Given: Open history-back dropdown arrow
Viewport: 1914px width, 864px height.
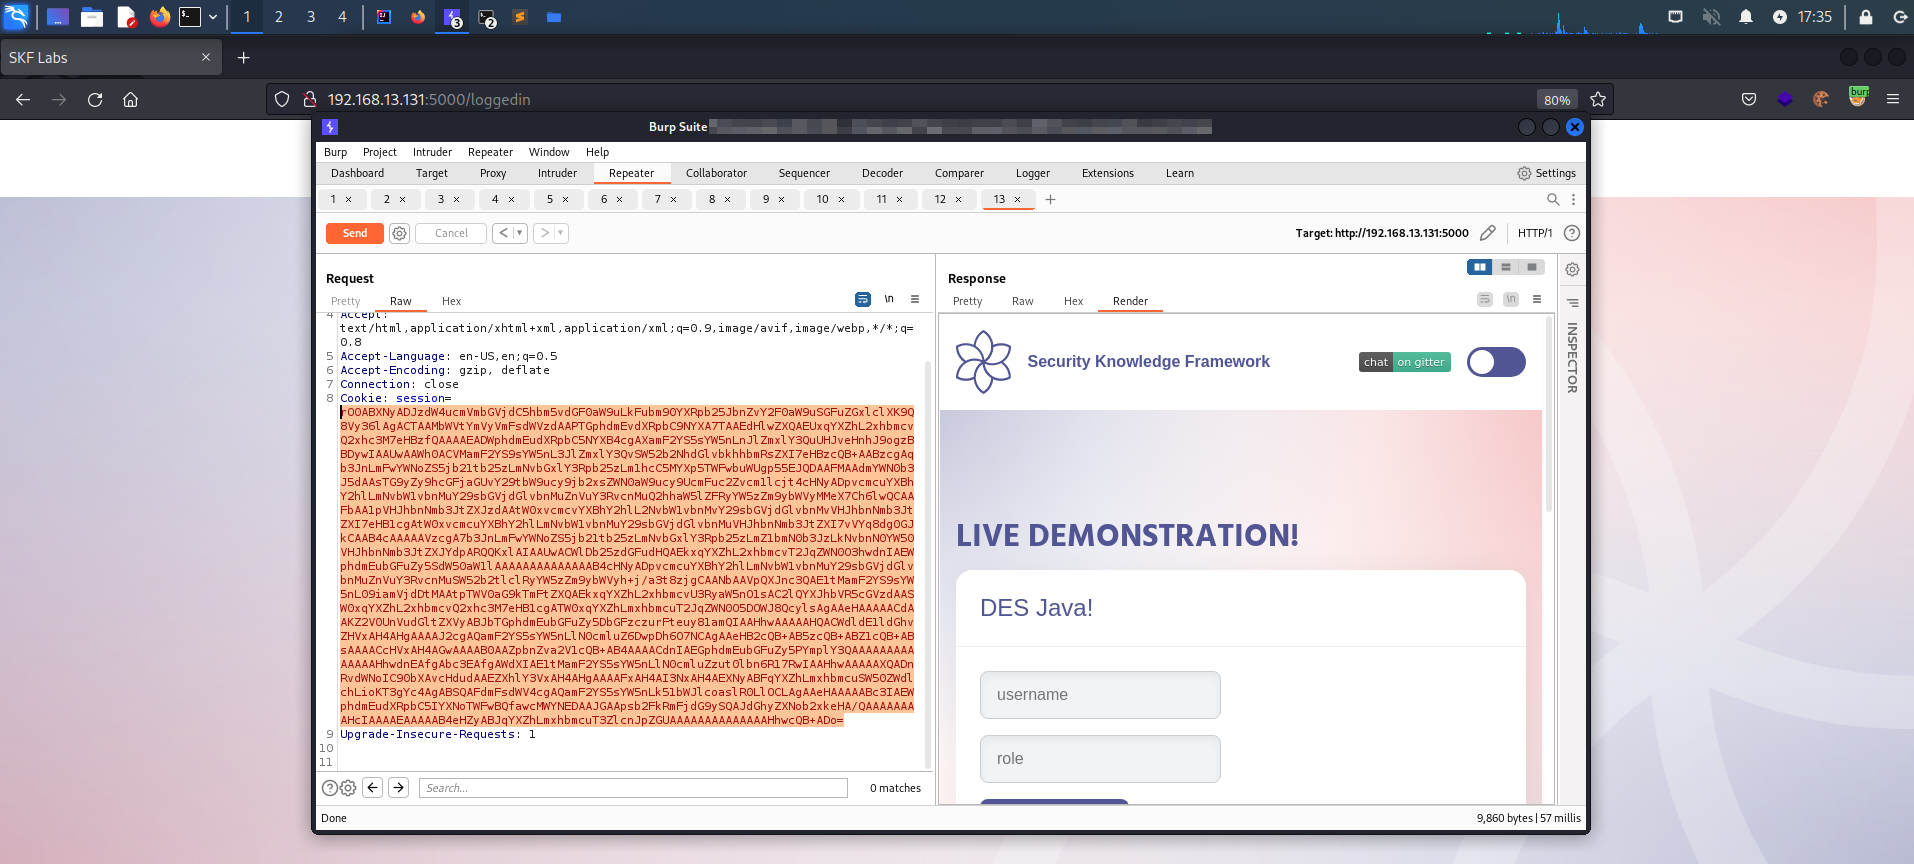Looking at the screenshot, I should point(520,233).
